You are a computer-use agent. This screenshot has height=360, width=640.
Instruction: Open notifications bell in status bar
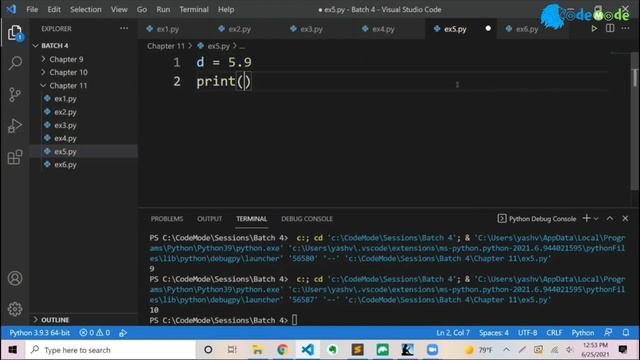tap(626, 333)
